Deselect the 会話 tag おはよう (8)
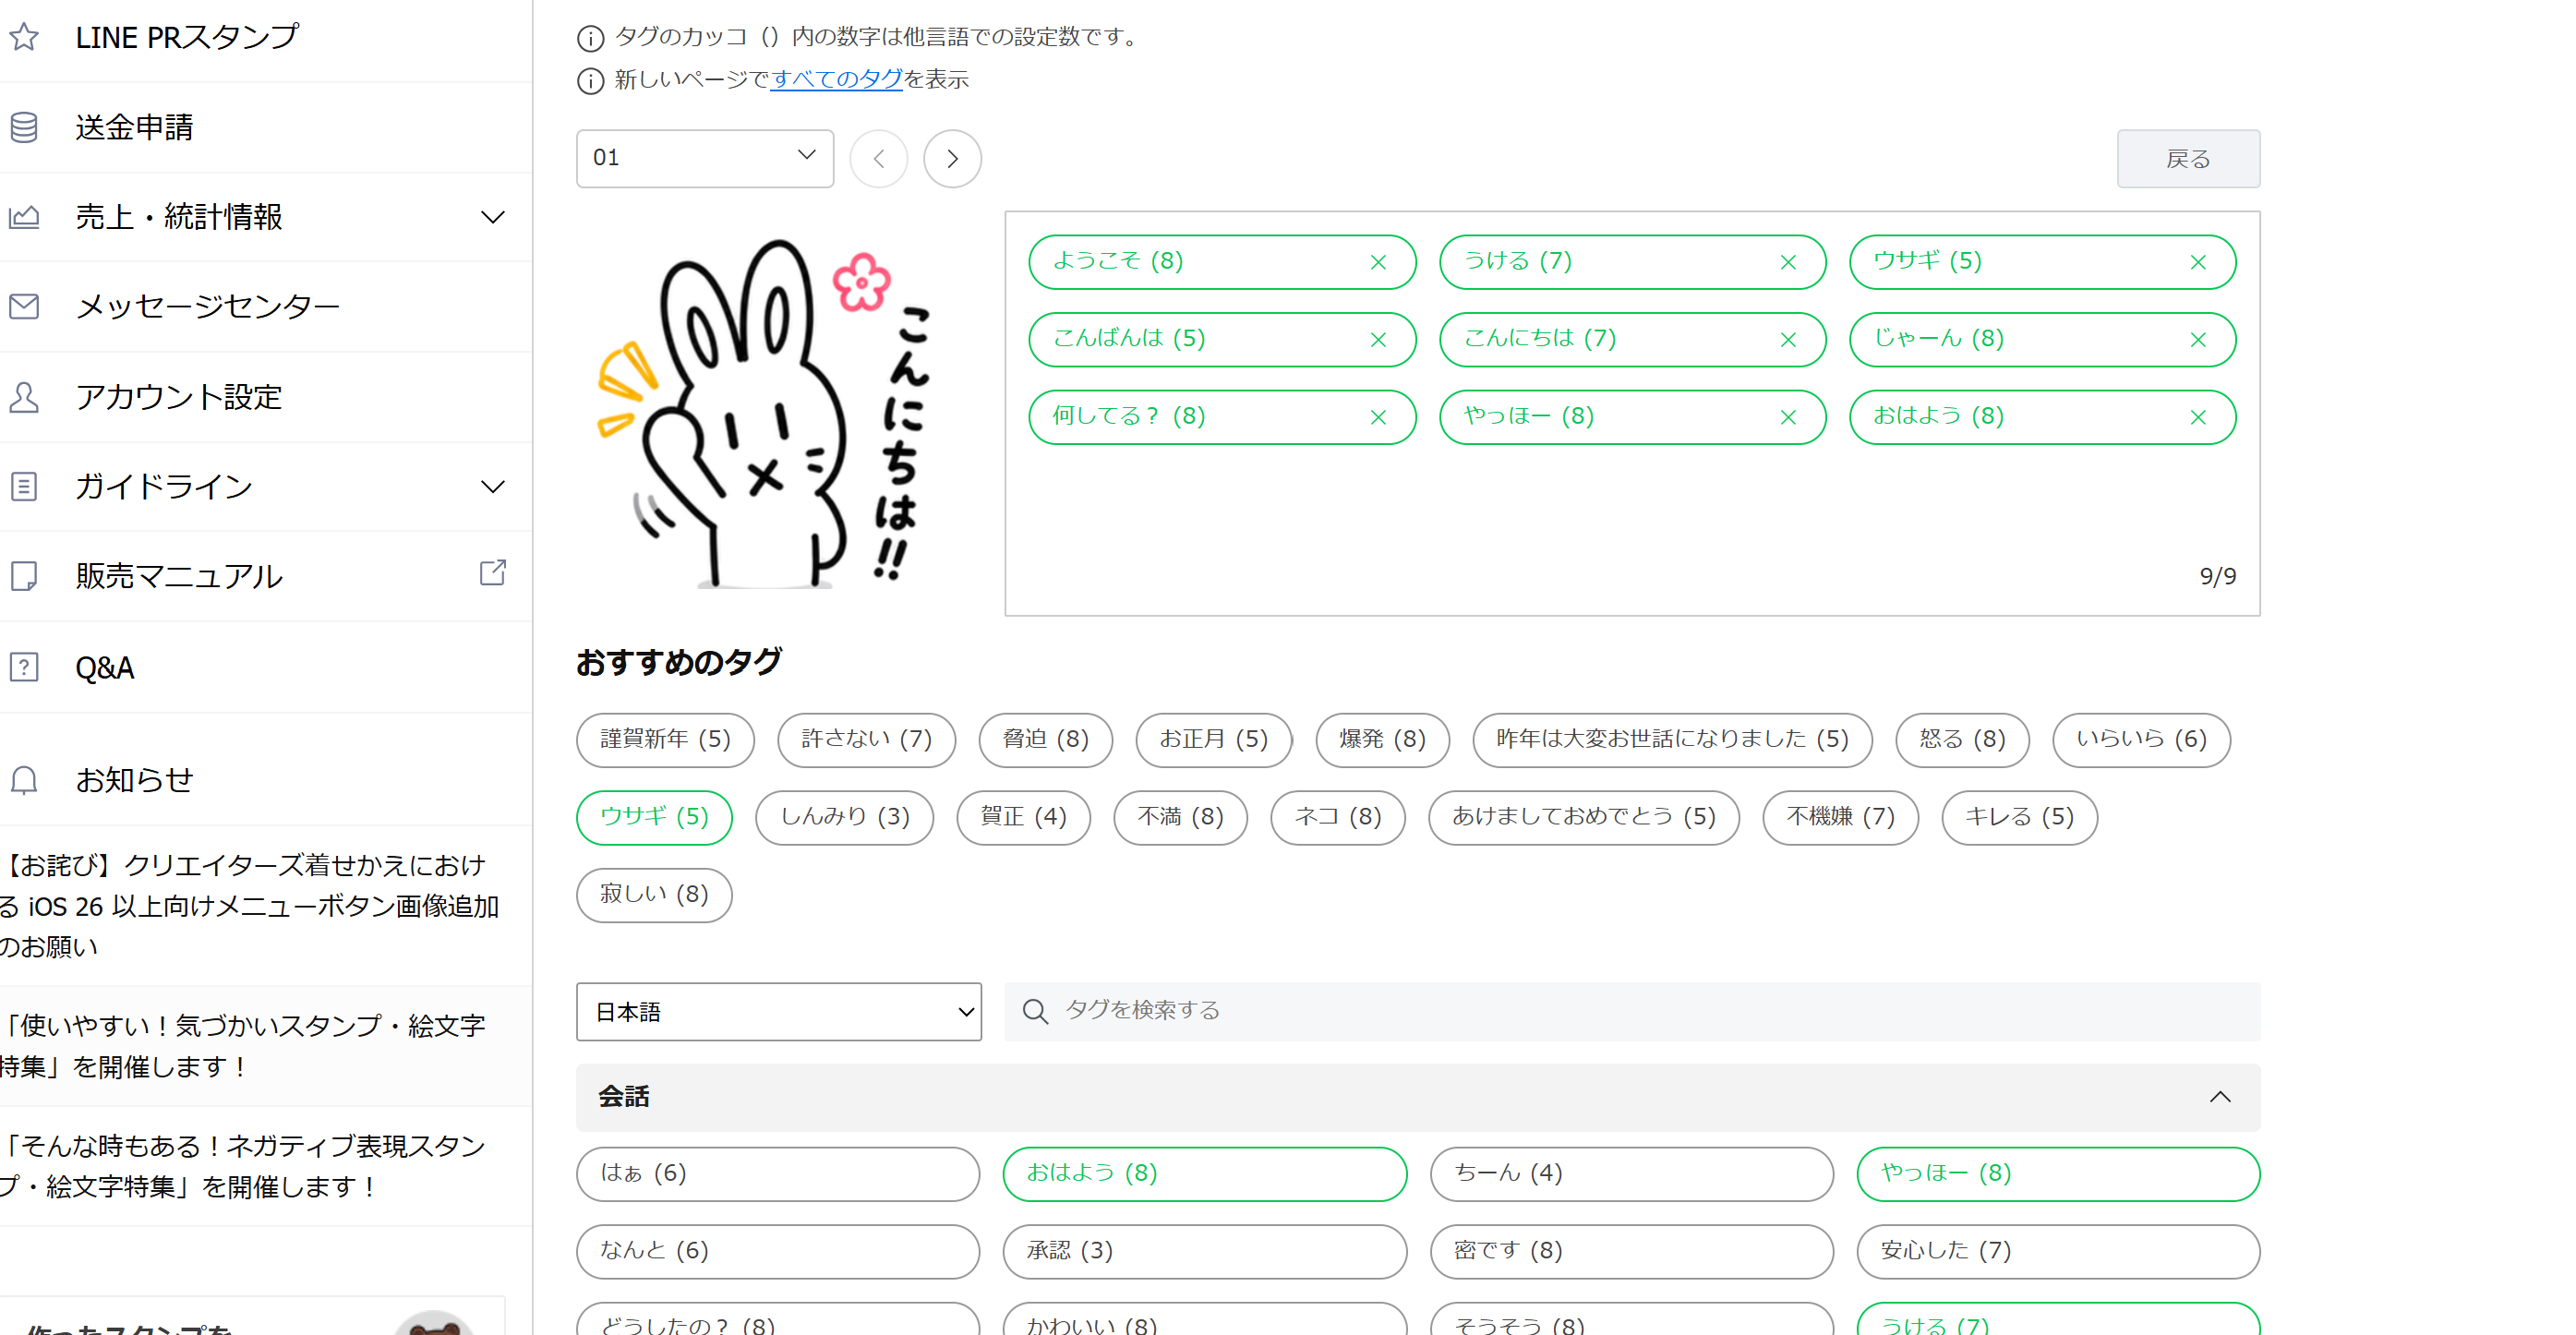This screenshot has width=2576, height=1335. point(1205,1174)
